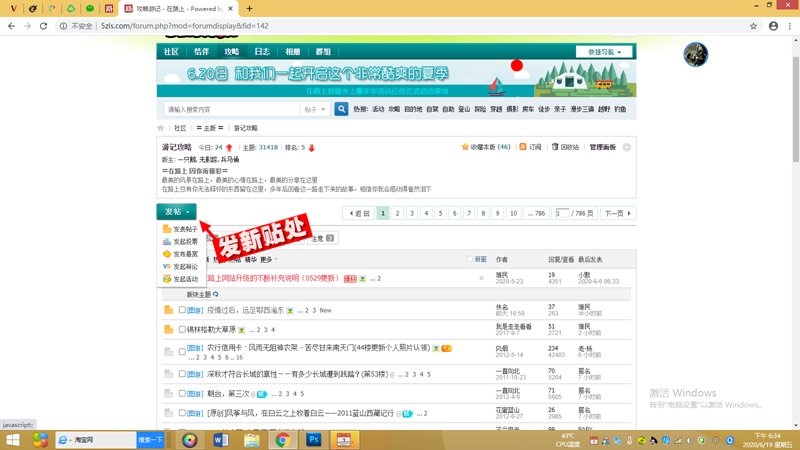The height and width of the screenshot is (450, 800).
Task: Click the refresh icon next to 版块主题
Action: pyautogui.click(x=215, y=294)
